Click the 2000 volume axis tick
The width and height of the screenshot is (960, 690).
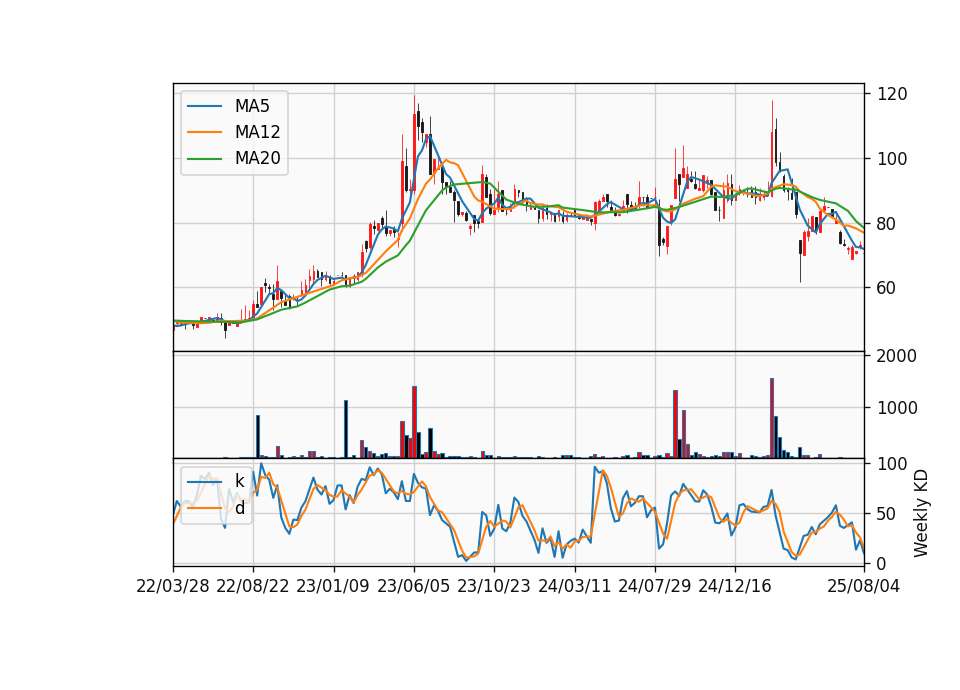pyautogui.click(x=897, y=356)
